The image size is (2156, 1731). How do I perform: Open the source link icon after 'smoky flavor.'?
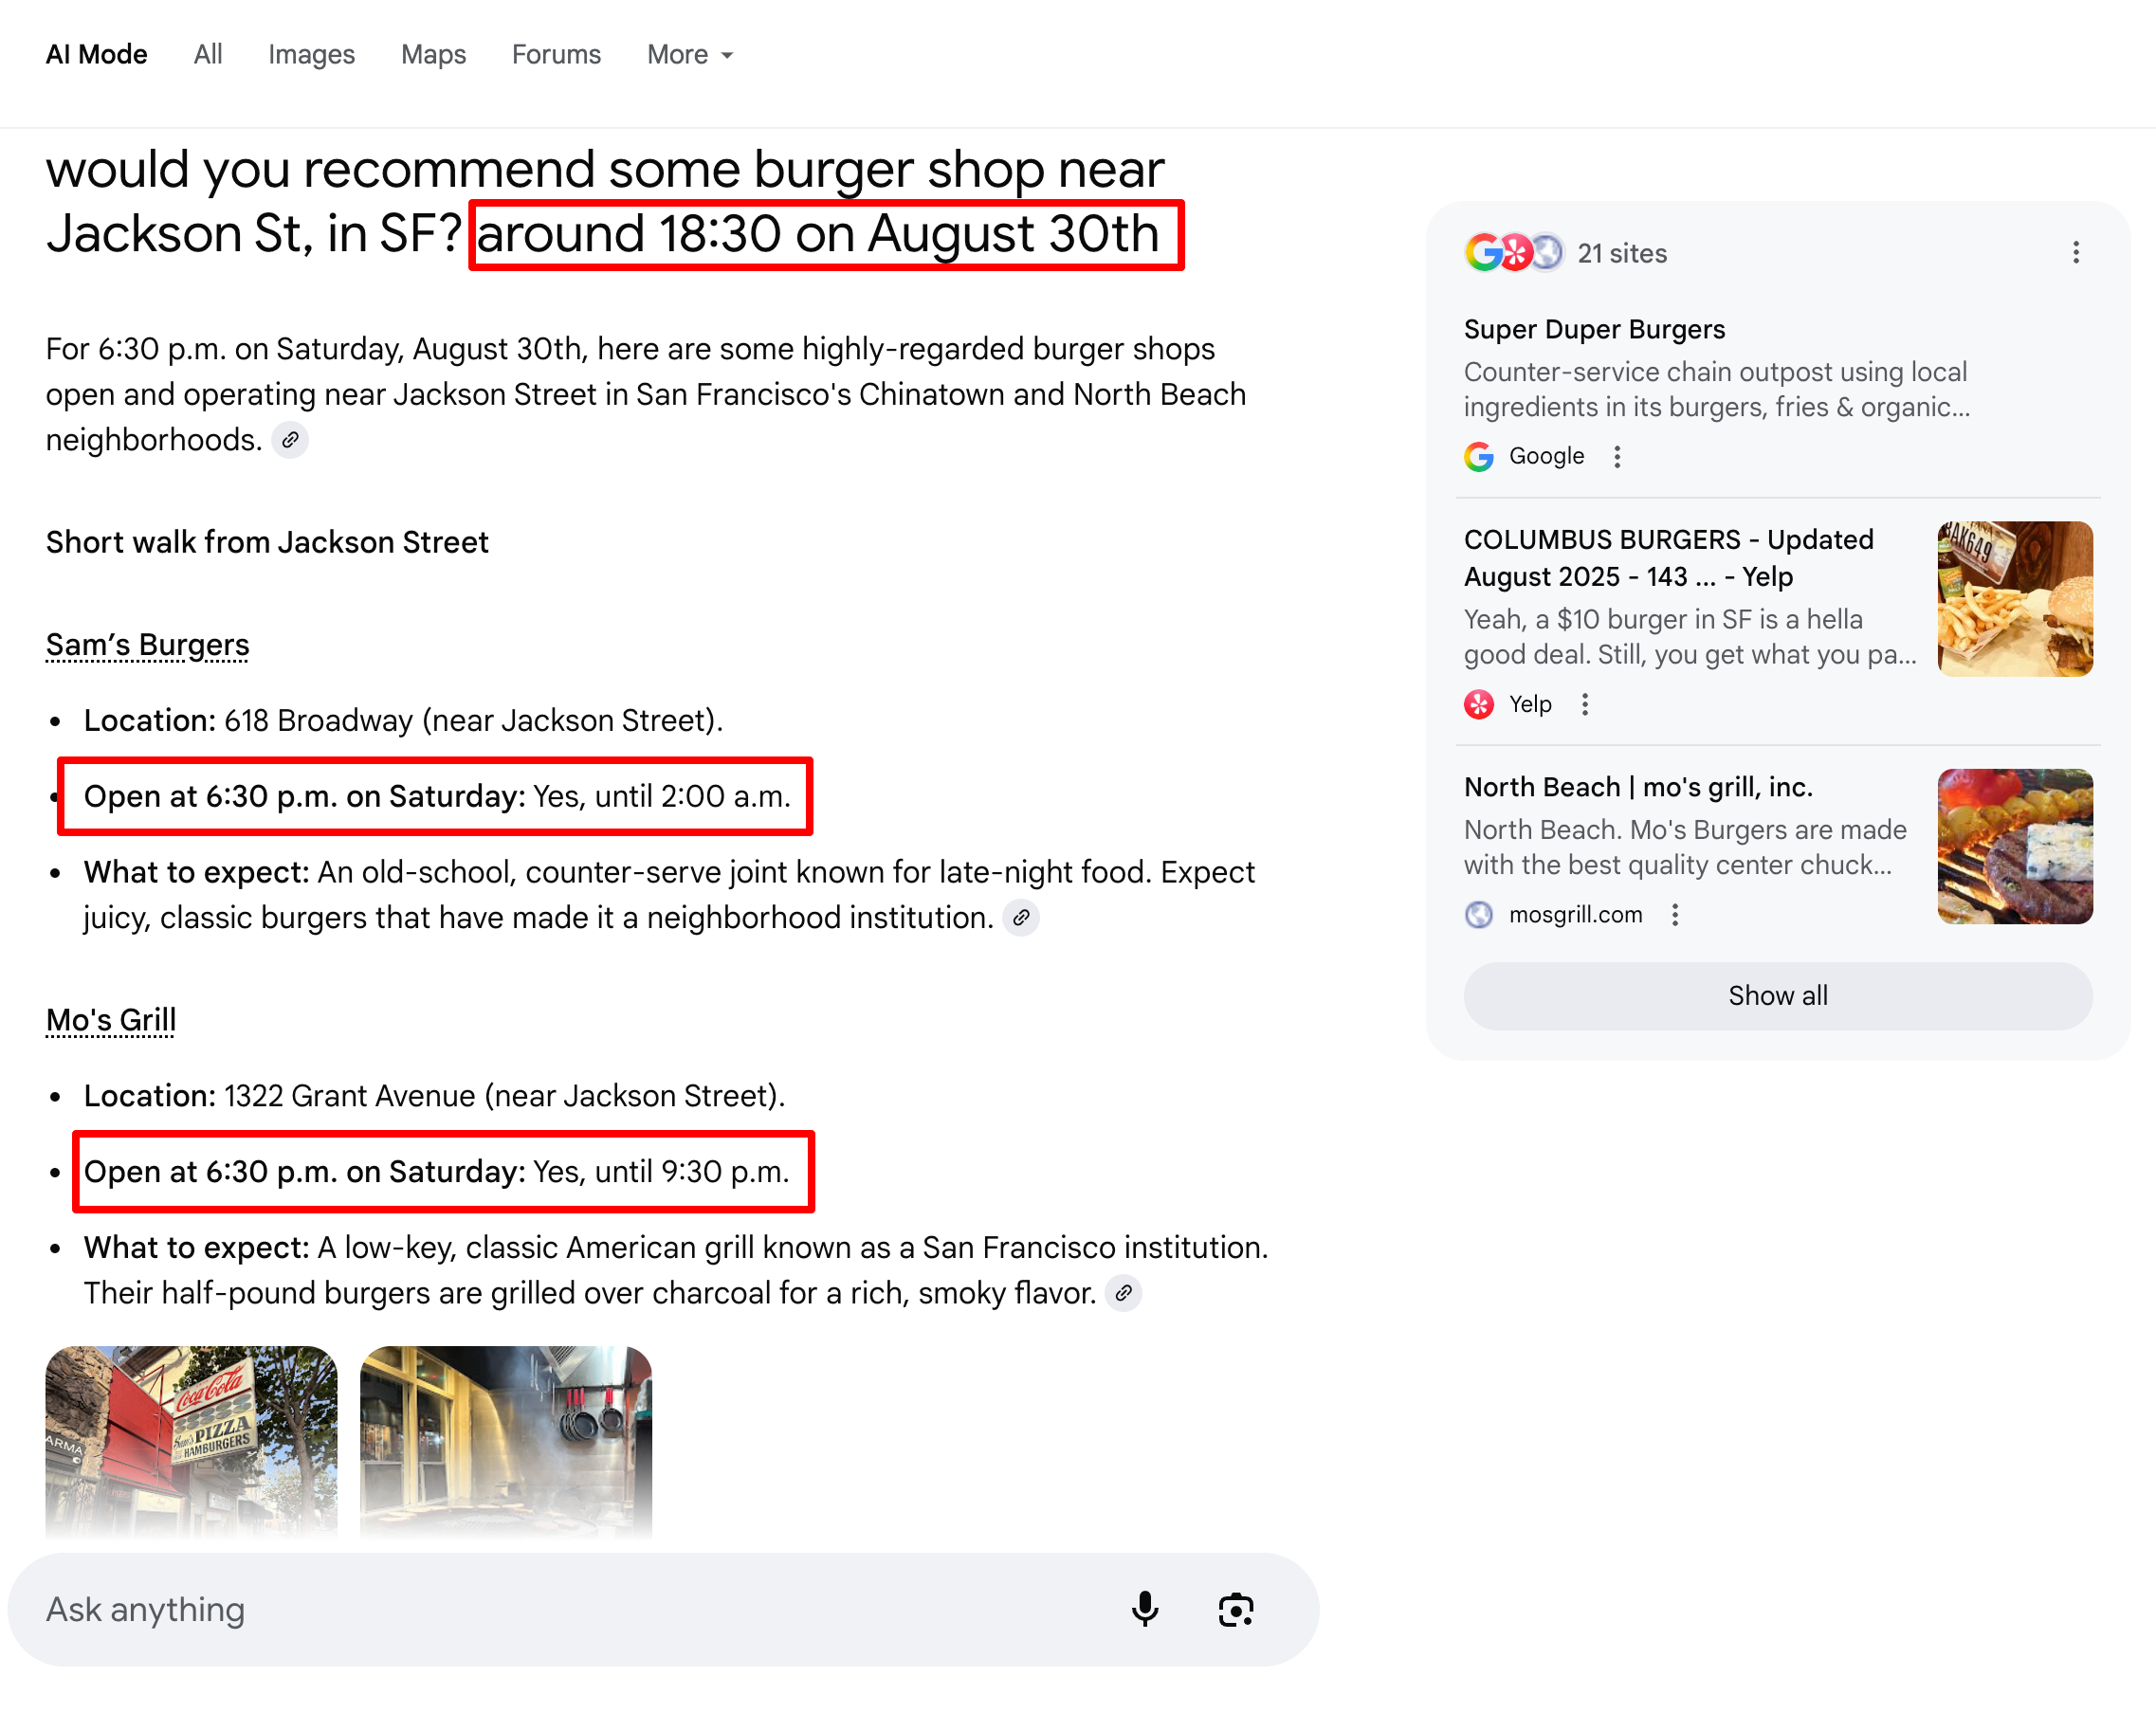(x=1124, y=1293)
